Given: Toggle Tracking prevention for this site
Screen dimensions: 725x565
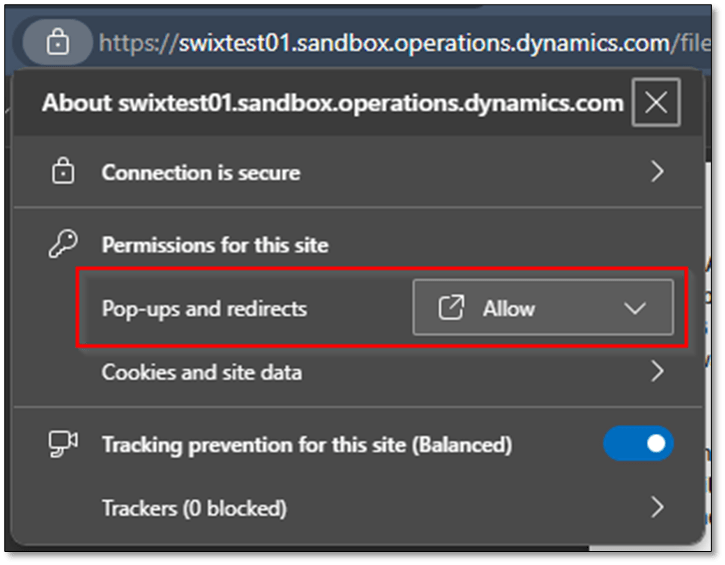Looking at the screenshot, I should pos(638,445).
